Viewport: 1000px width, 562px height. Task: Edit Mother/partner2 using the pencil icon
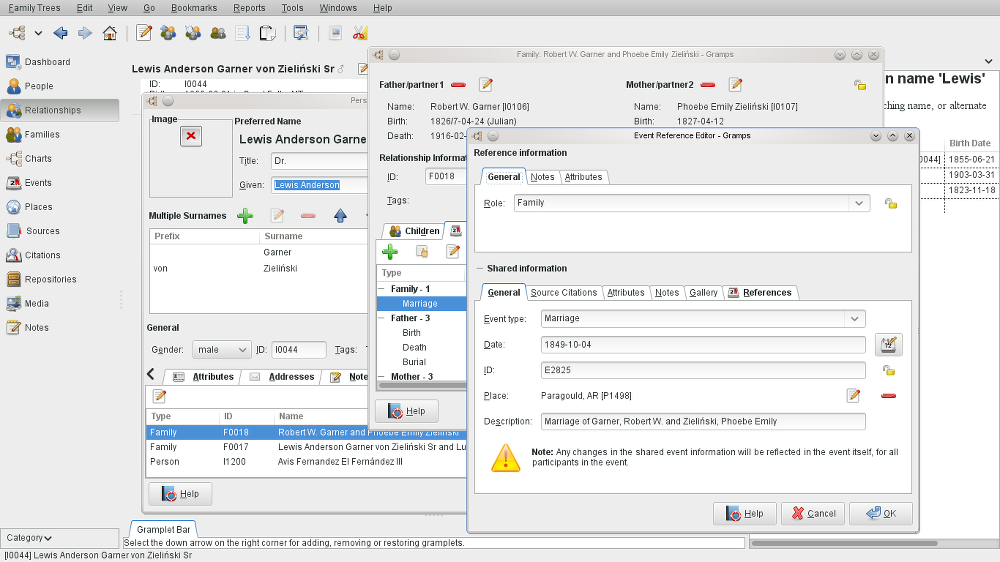point(735,85)
